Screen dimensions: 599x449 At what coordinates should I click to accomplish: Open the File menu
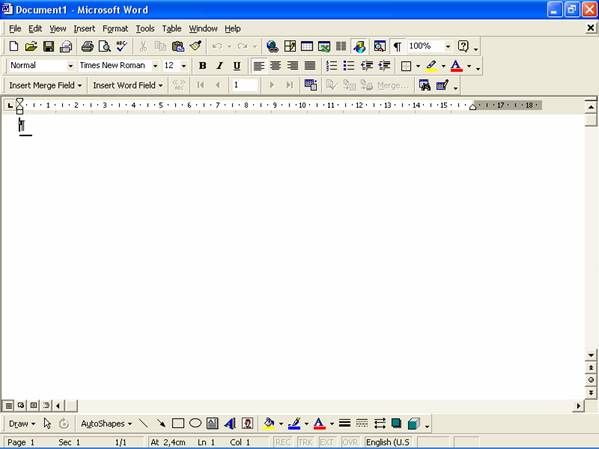pyautogui.click(x=15, y=29)
